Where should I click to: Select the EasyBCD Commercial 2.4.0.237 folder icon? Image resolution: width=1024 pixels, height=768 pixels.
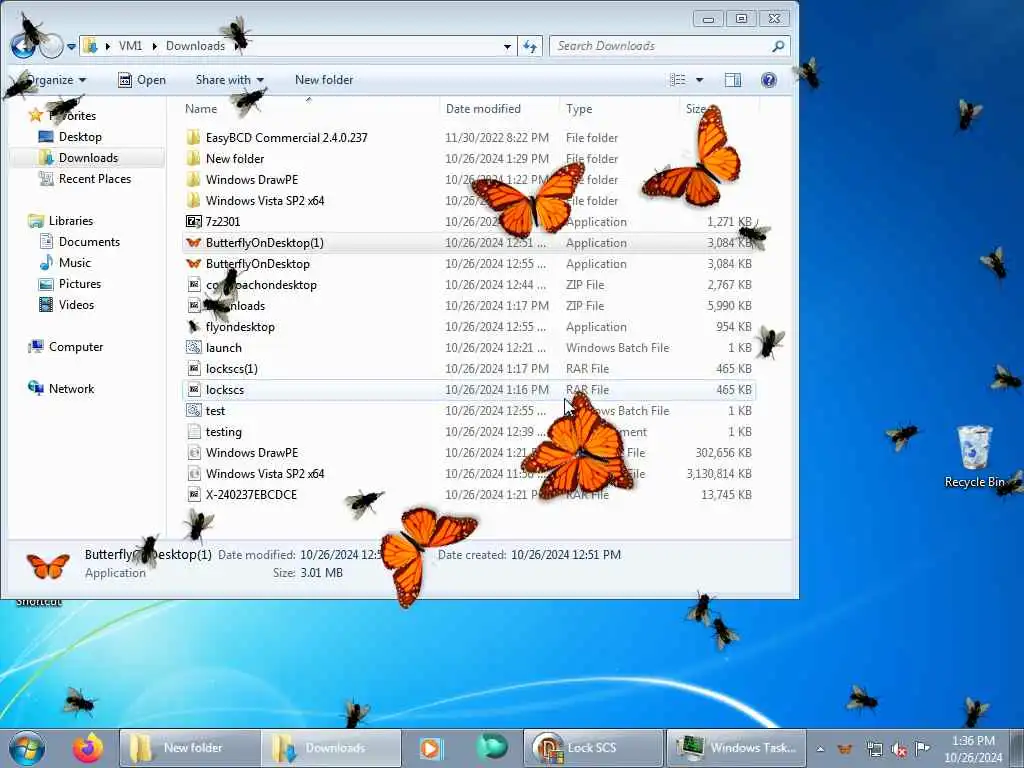point(193,137)
